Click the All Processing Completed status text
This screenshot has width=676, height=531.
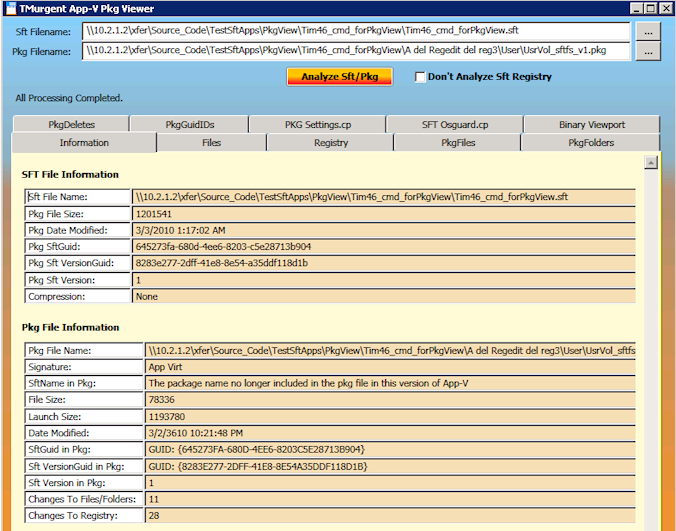pyautogui.click(x=69, y=98)
